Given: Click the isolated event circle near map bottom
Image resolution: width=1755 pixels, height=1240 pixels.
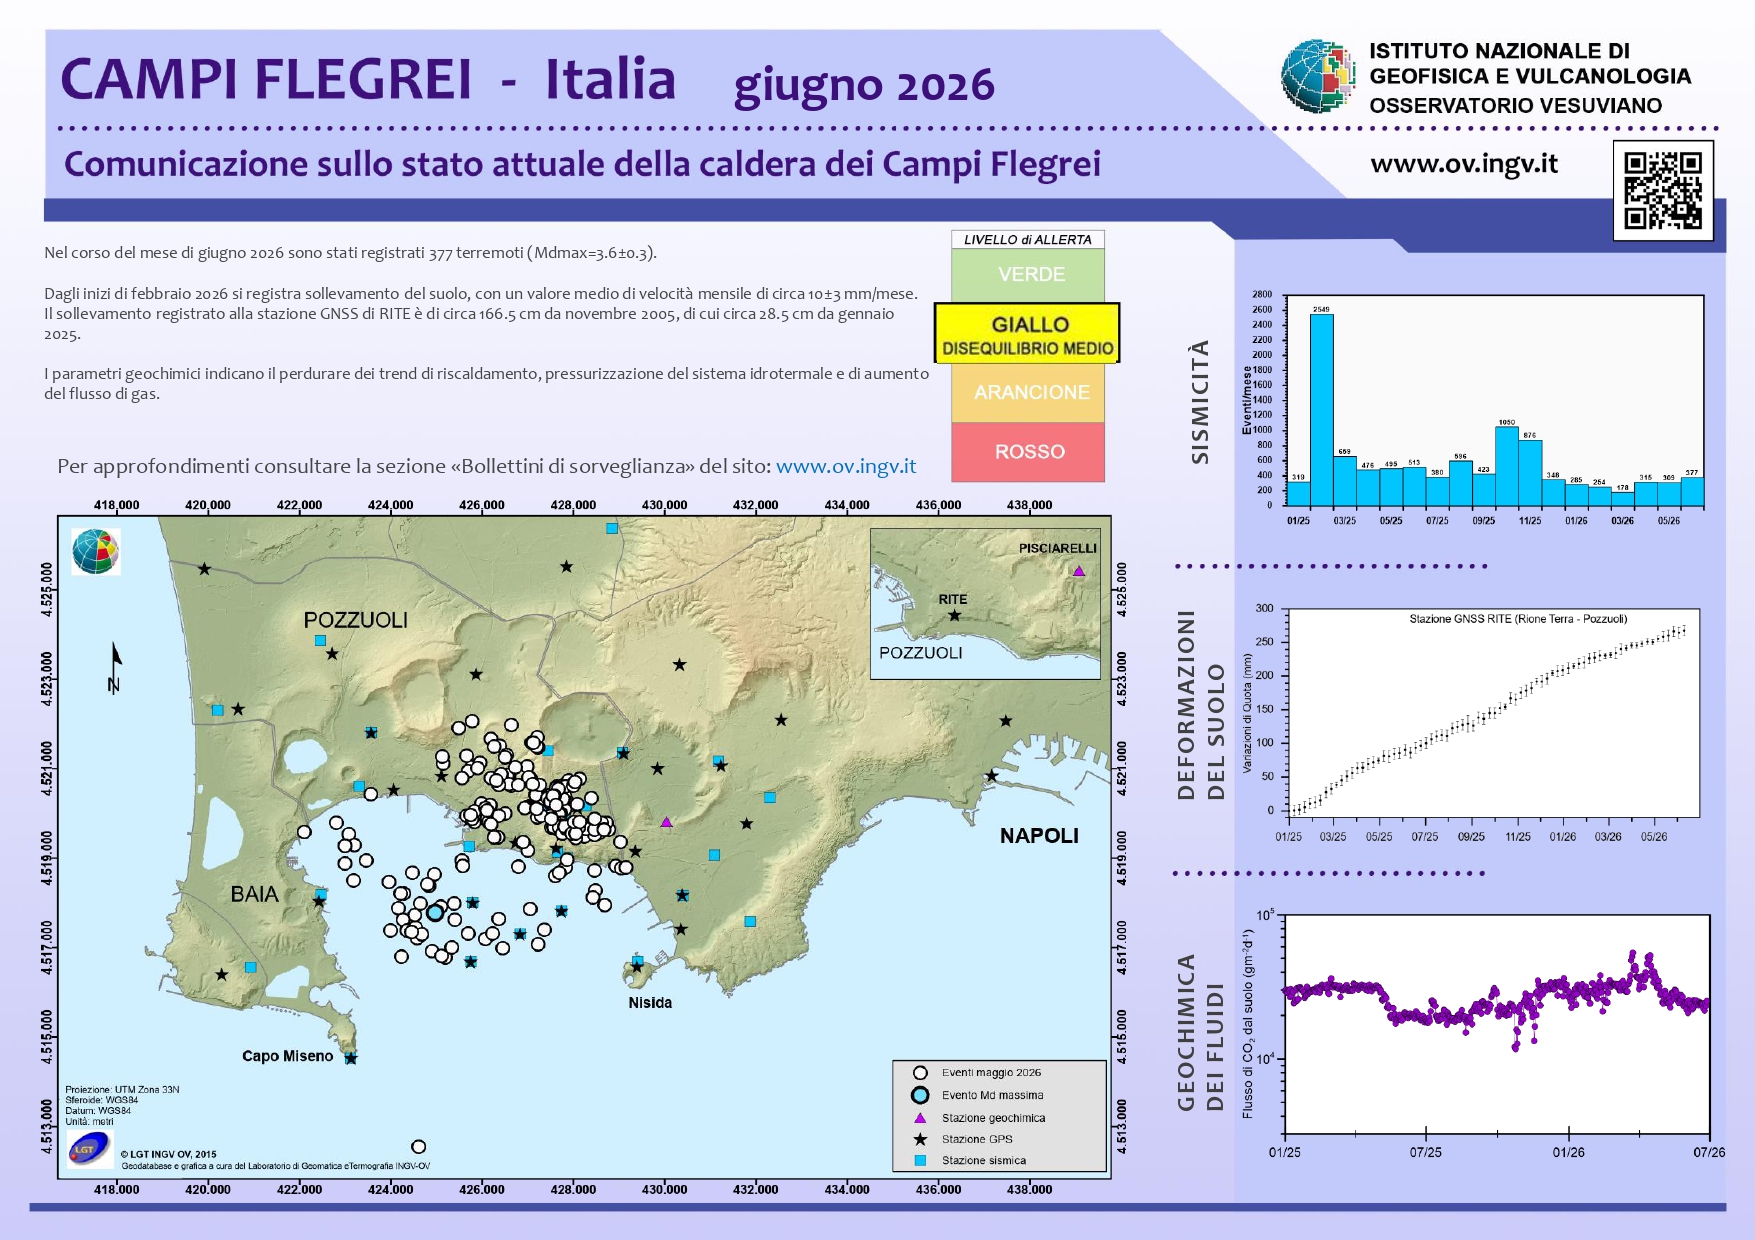Looking at the screenshot, I should point(418,1147).
